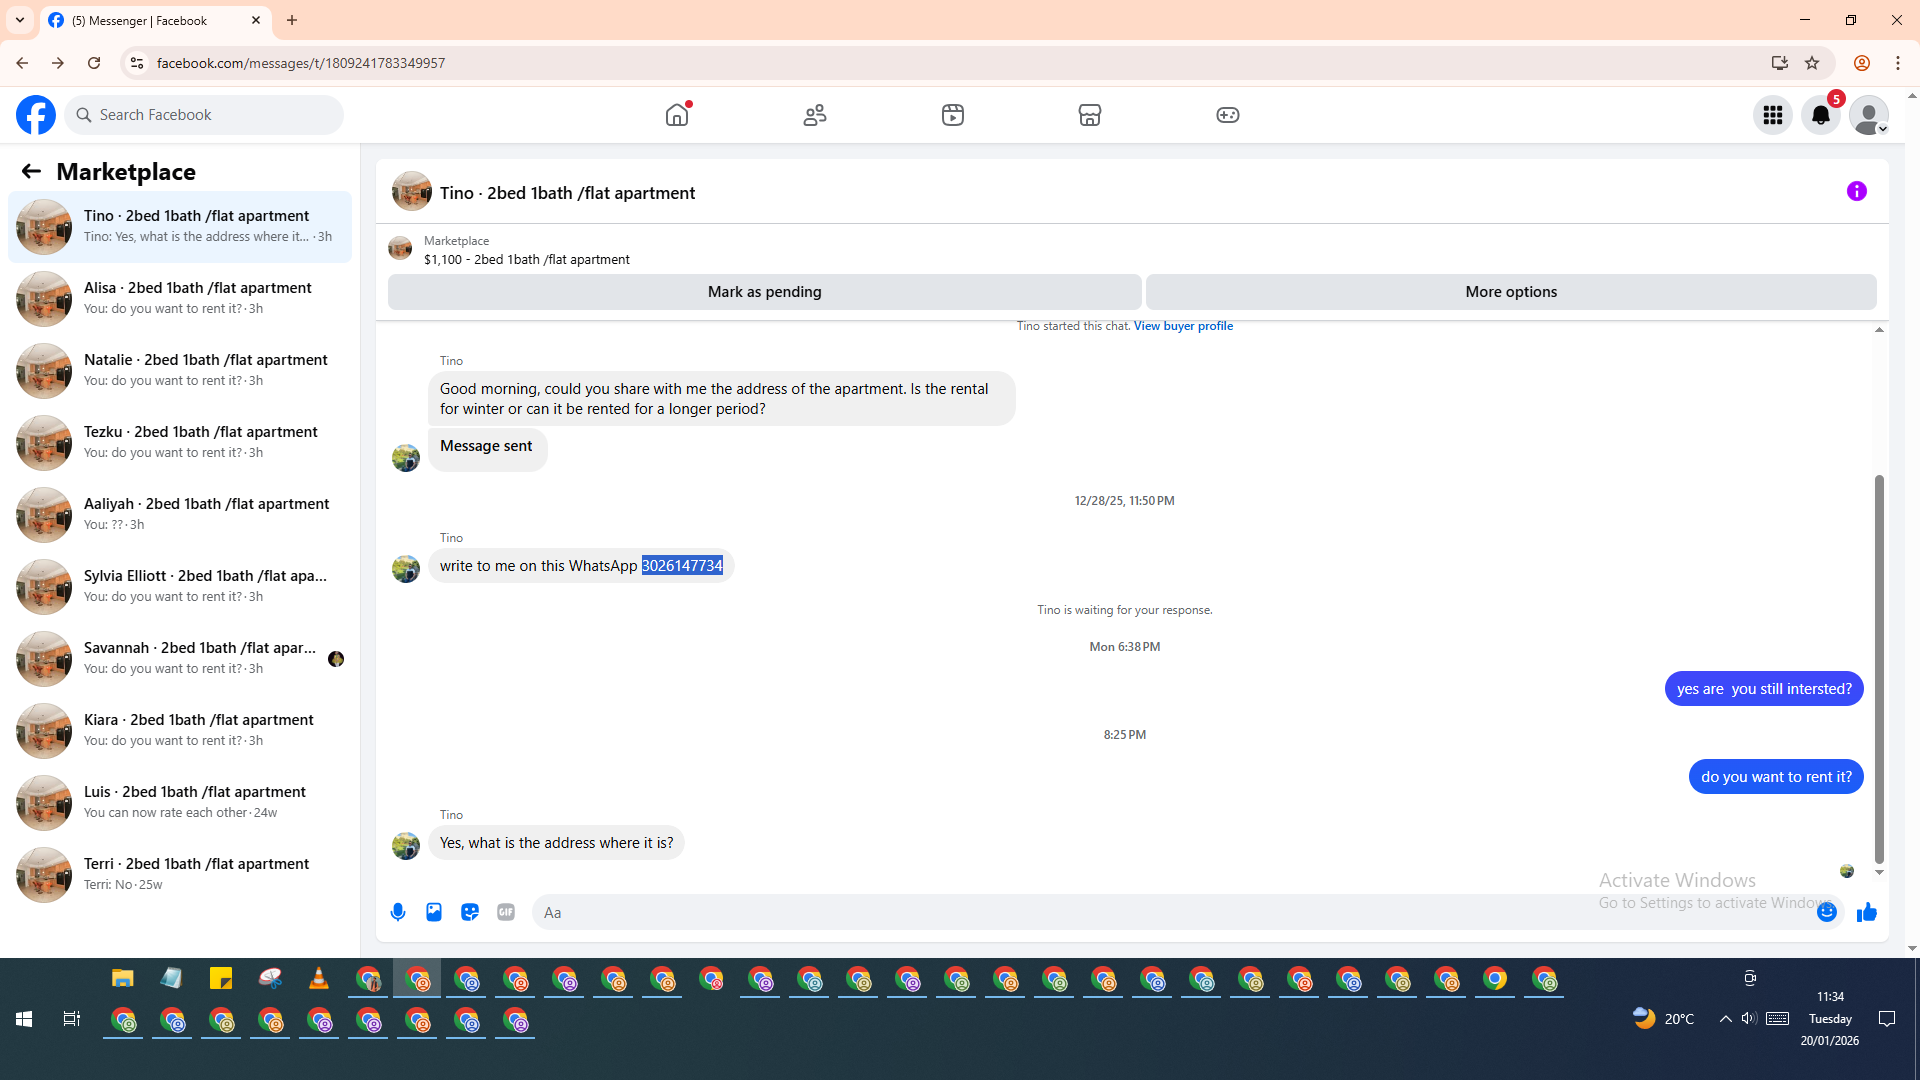Open Chrome menu three dots
Image resolution: width=1920 pixels, height=1080 pixels.
coord(1898,63)
